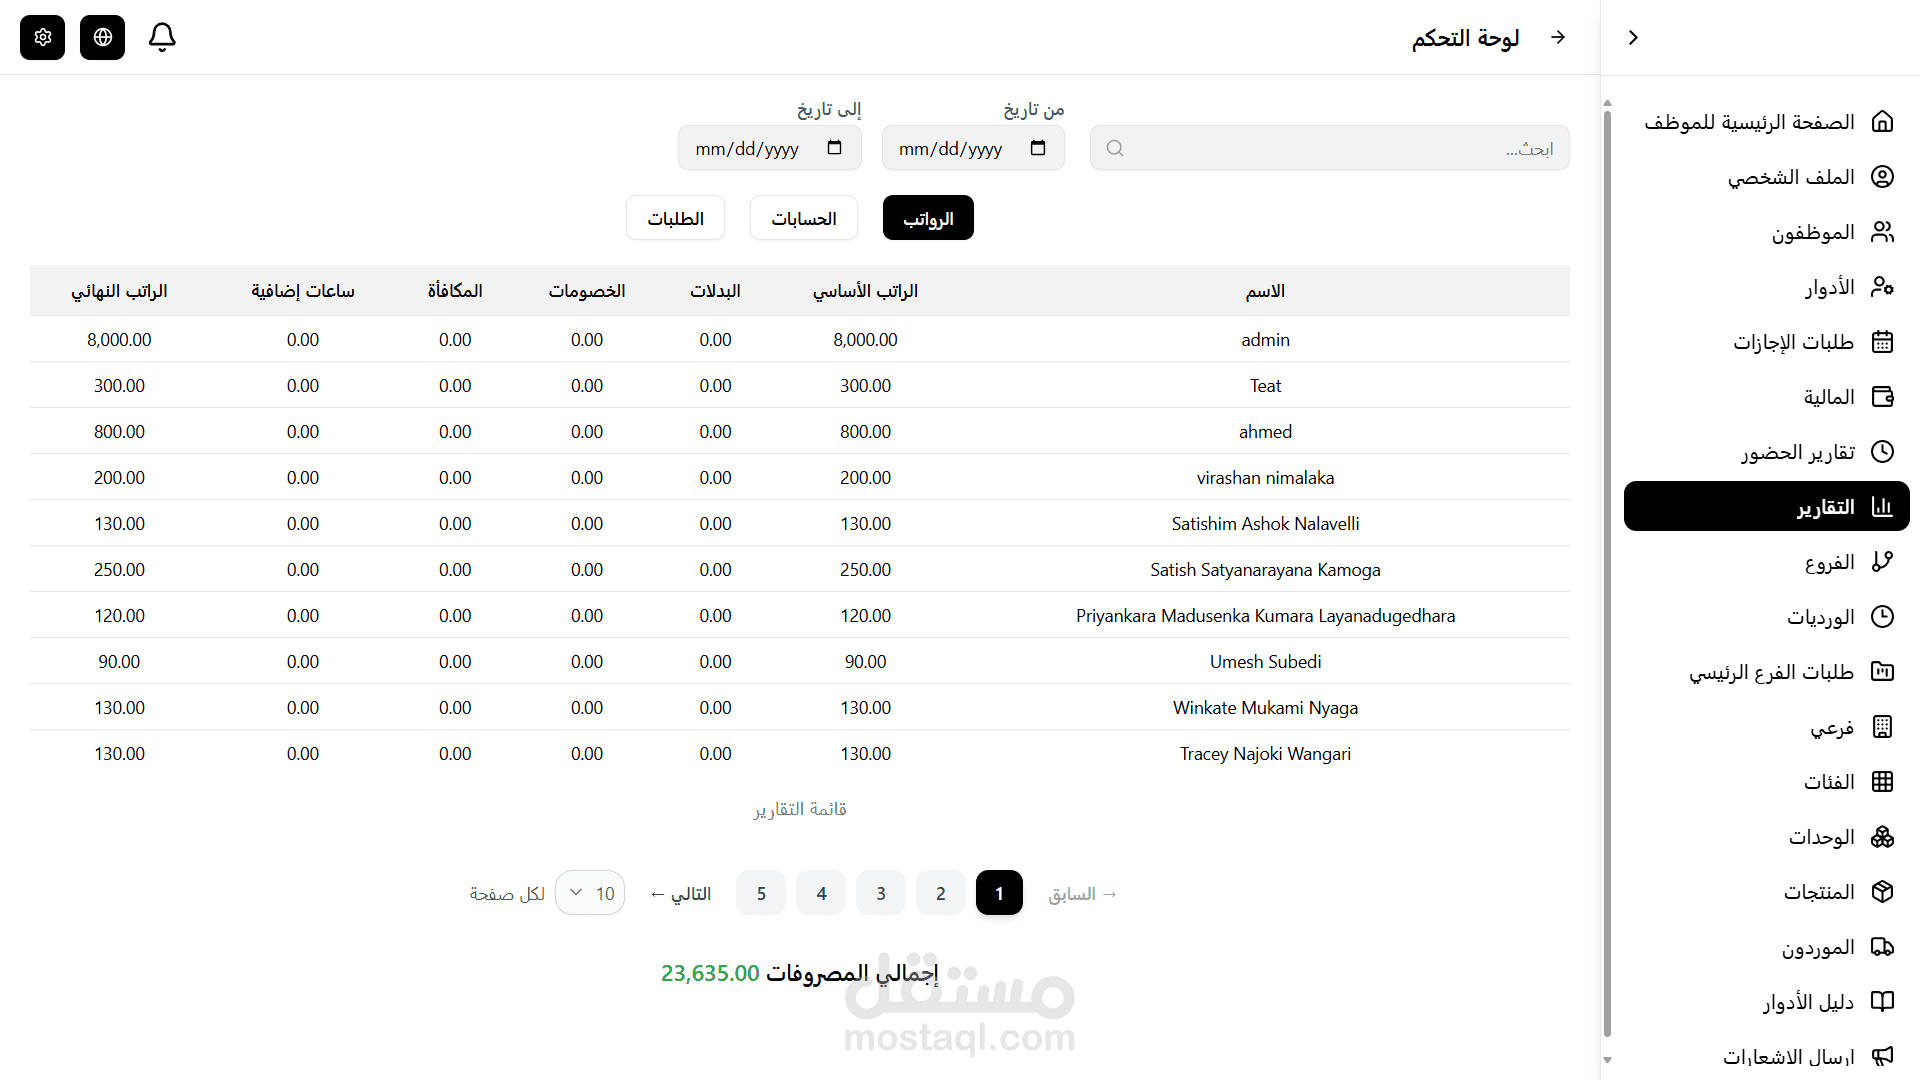
Task: Open طلبات الإجازات from the sidebar
Action: click(x=1792, y=342)
